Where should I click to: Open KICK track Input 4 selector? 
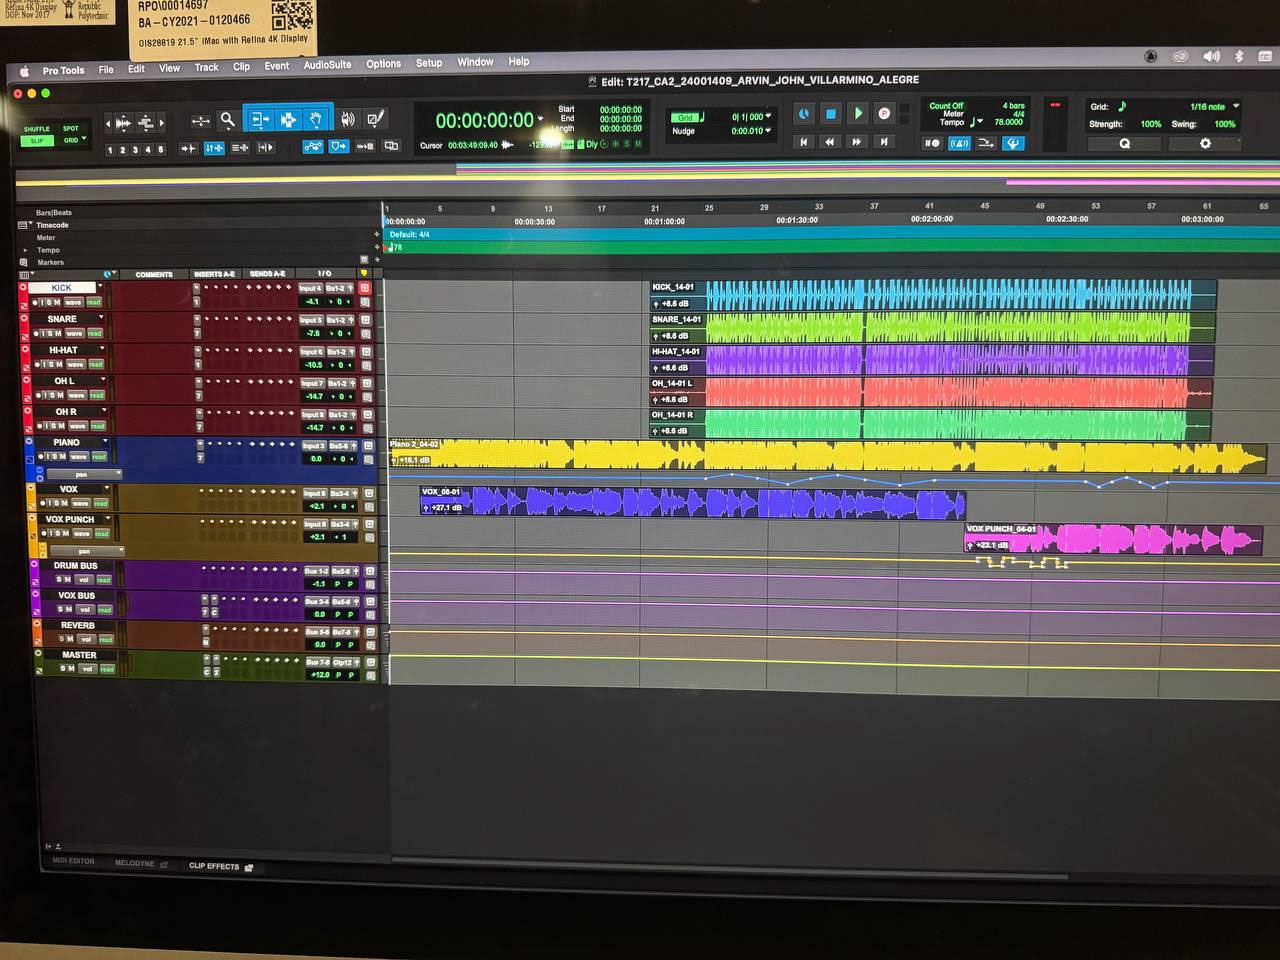pyautogui.click(x=311, y=288)
